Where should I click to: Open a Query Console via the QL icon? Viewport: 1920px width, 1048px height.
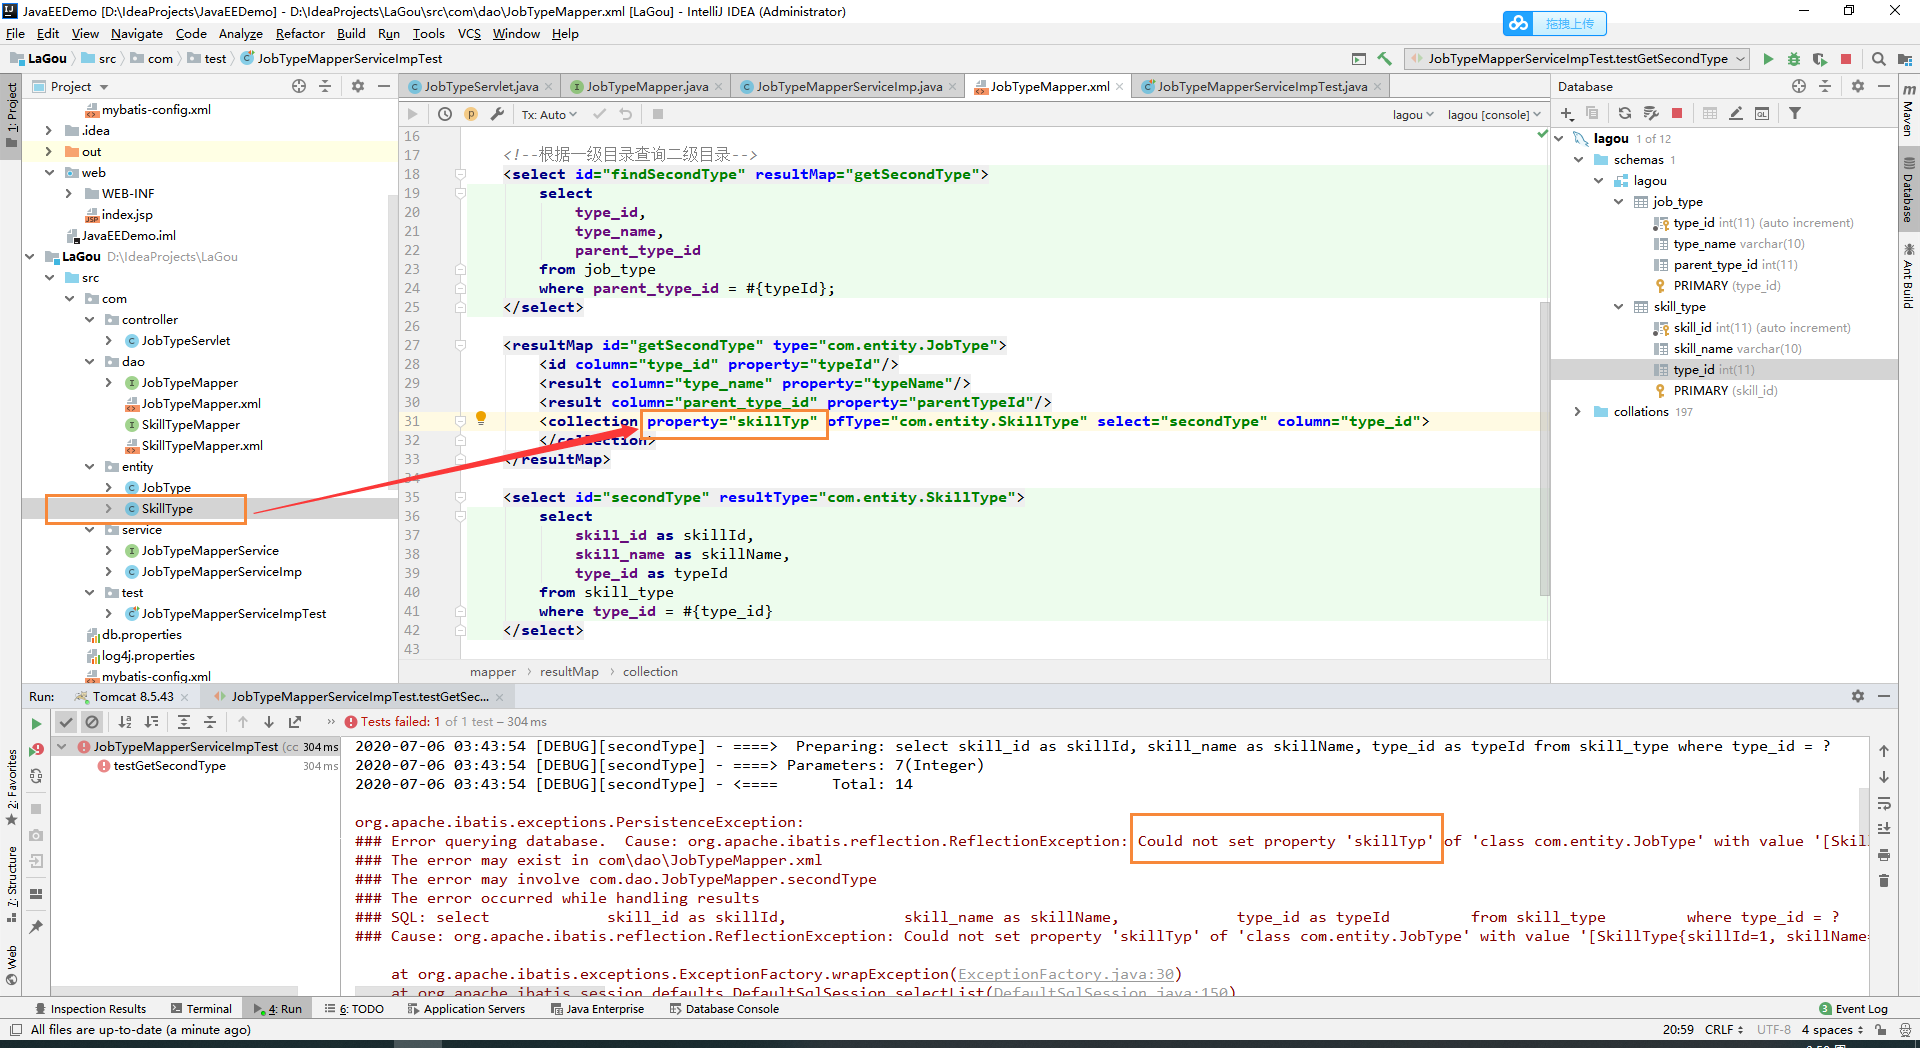tap(1762, 113)
